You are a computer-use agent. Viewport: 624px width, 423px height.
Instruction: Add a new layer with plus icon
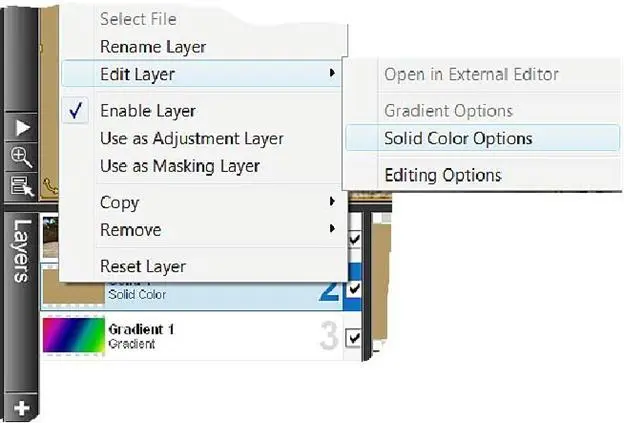pyautogui.click(x=21, y=408)
